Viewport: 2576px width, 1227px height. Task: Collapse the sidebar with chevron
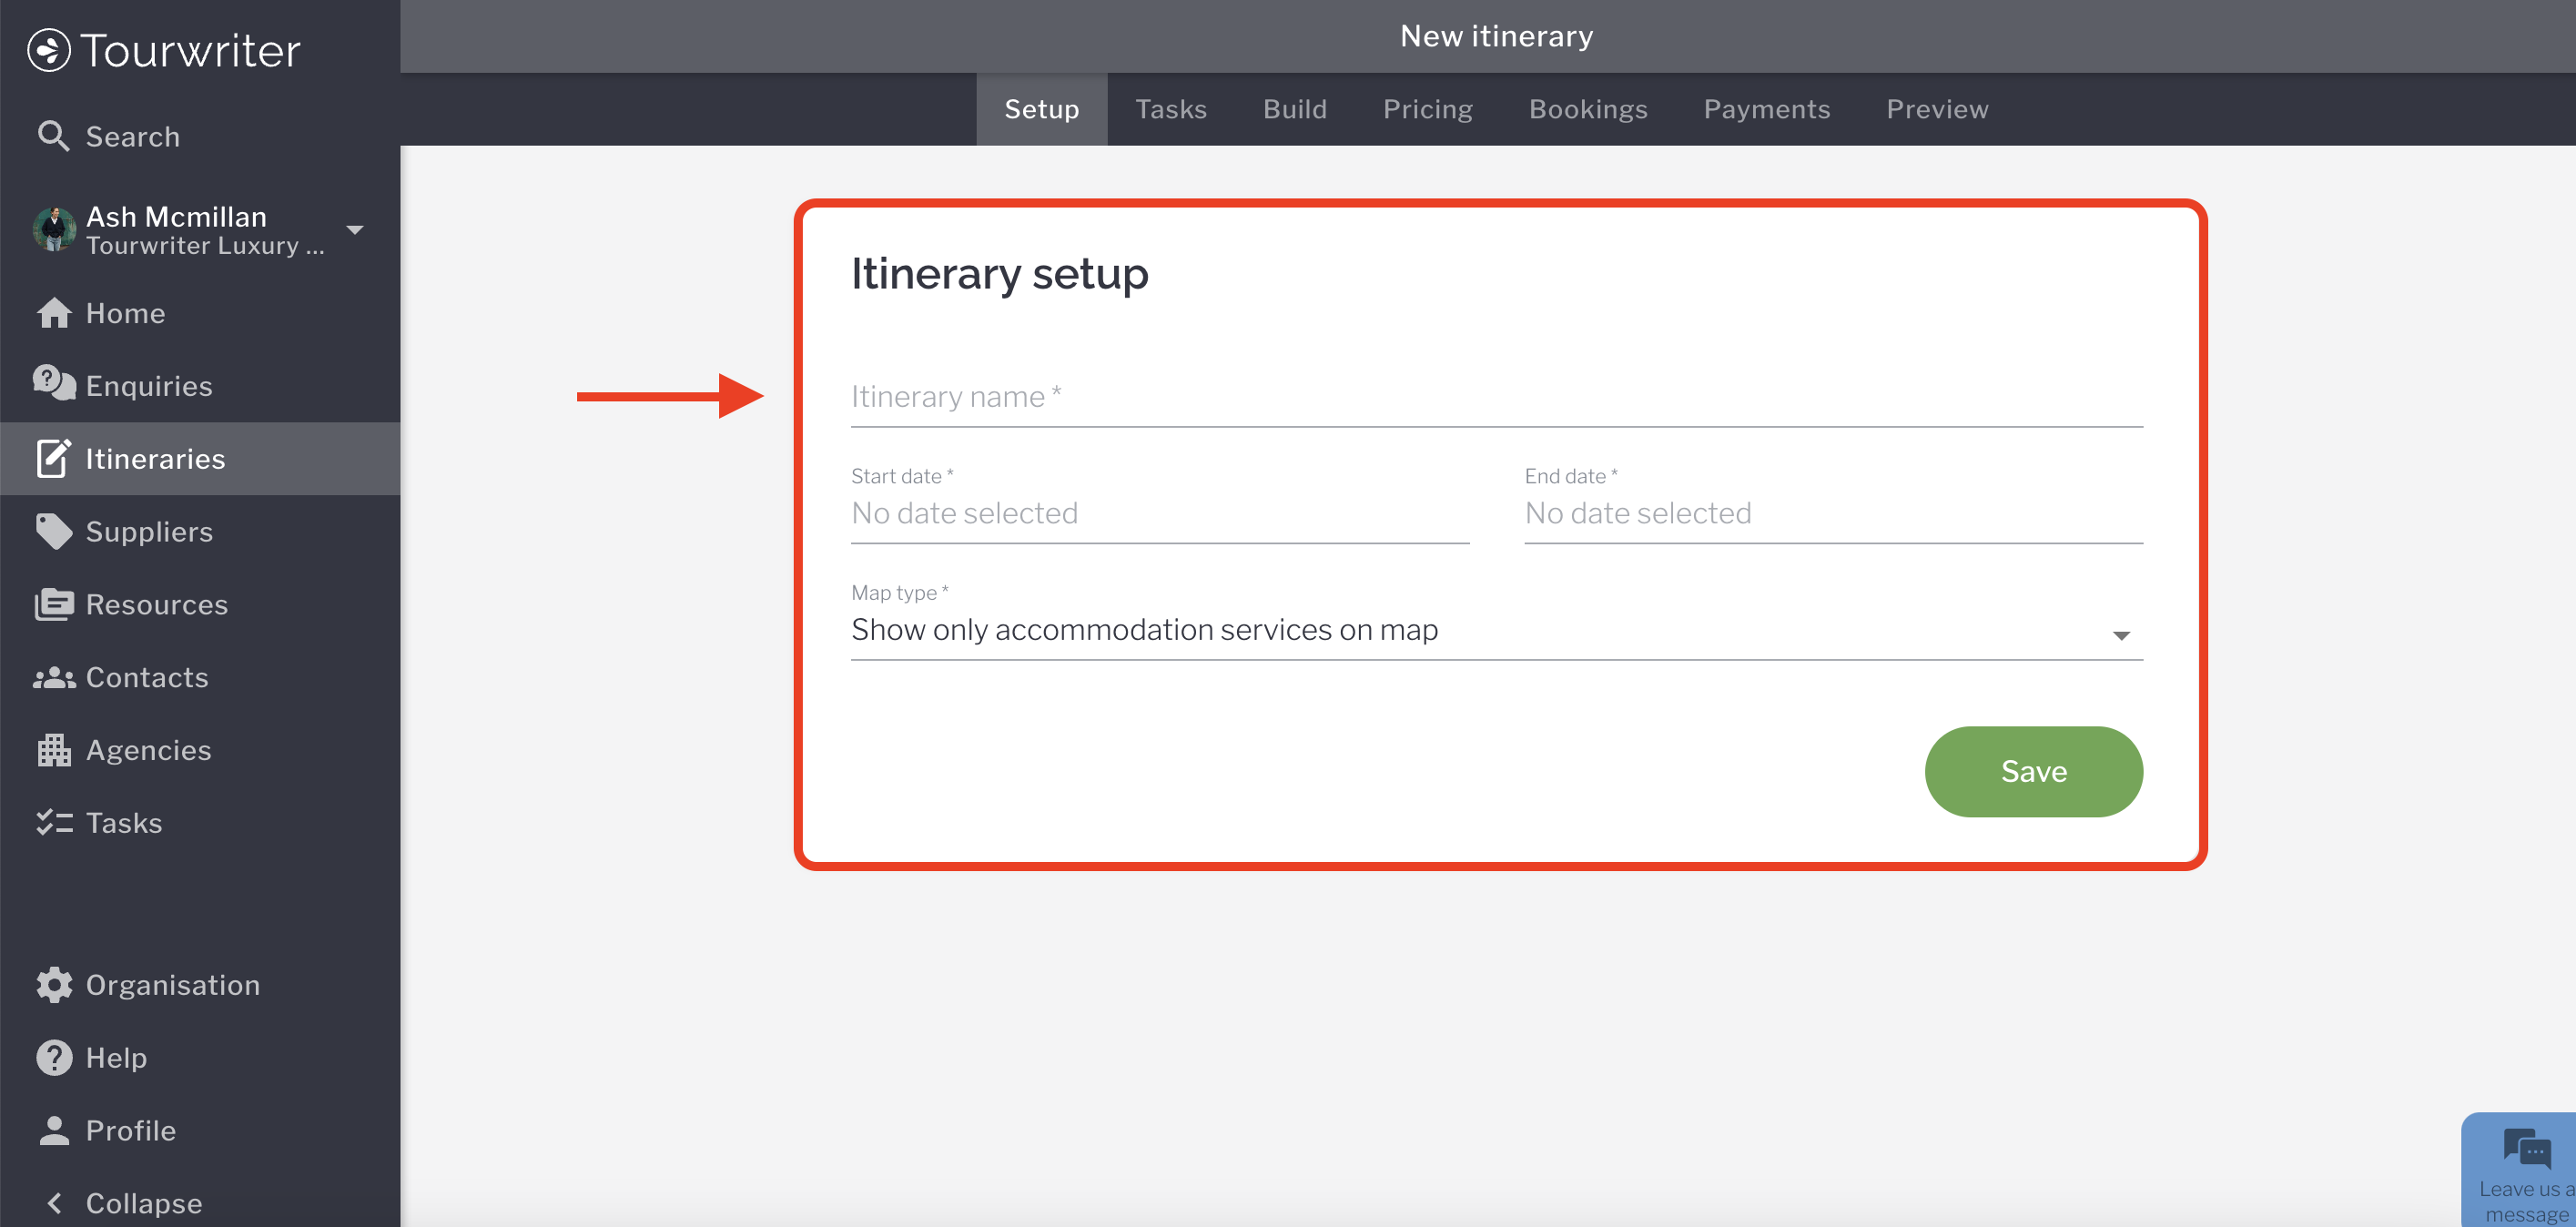click(54, 1203)
